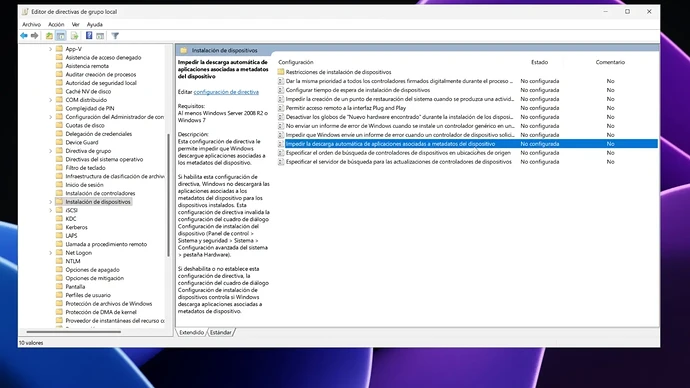Viewport: 690px width, 388px height.
Task: Expand the App-V tree node
Action: click(x=50, y=49)
